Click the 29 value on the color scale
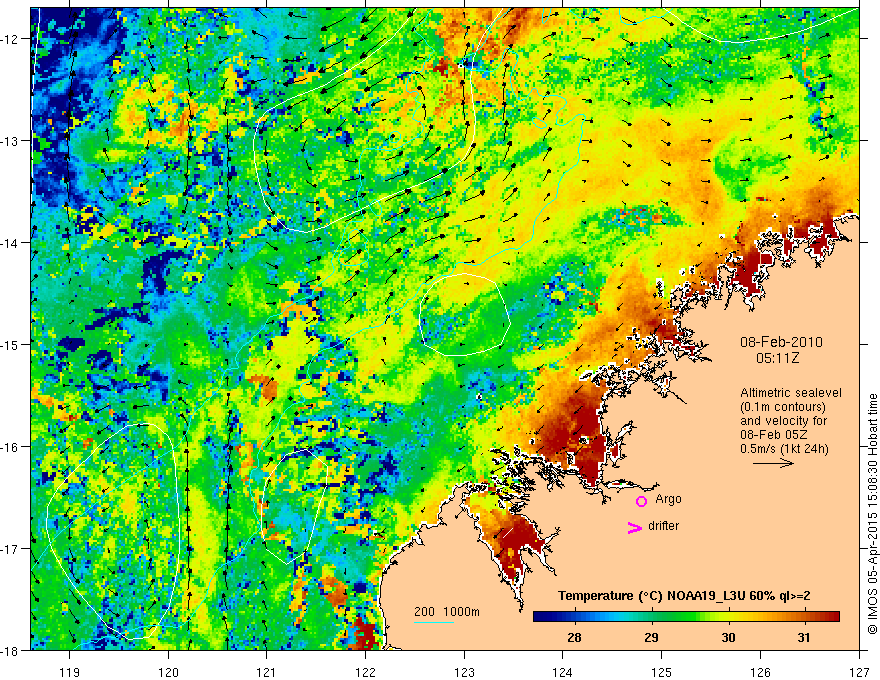This screenshot has height=680, width=880. (x=651, y=637)
